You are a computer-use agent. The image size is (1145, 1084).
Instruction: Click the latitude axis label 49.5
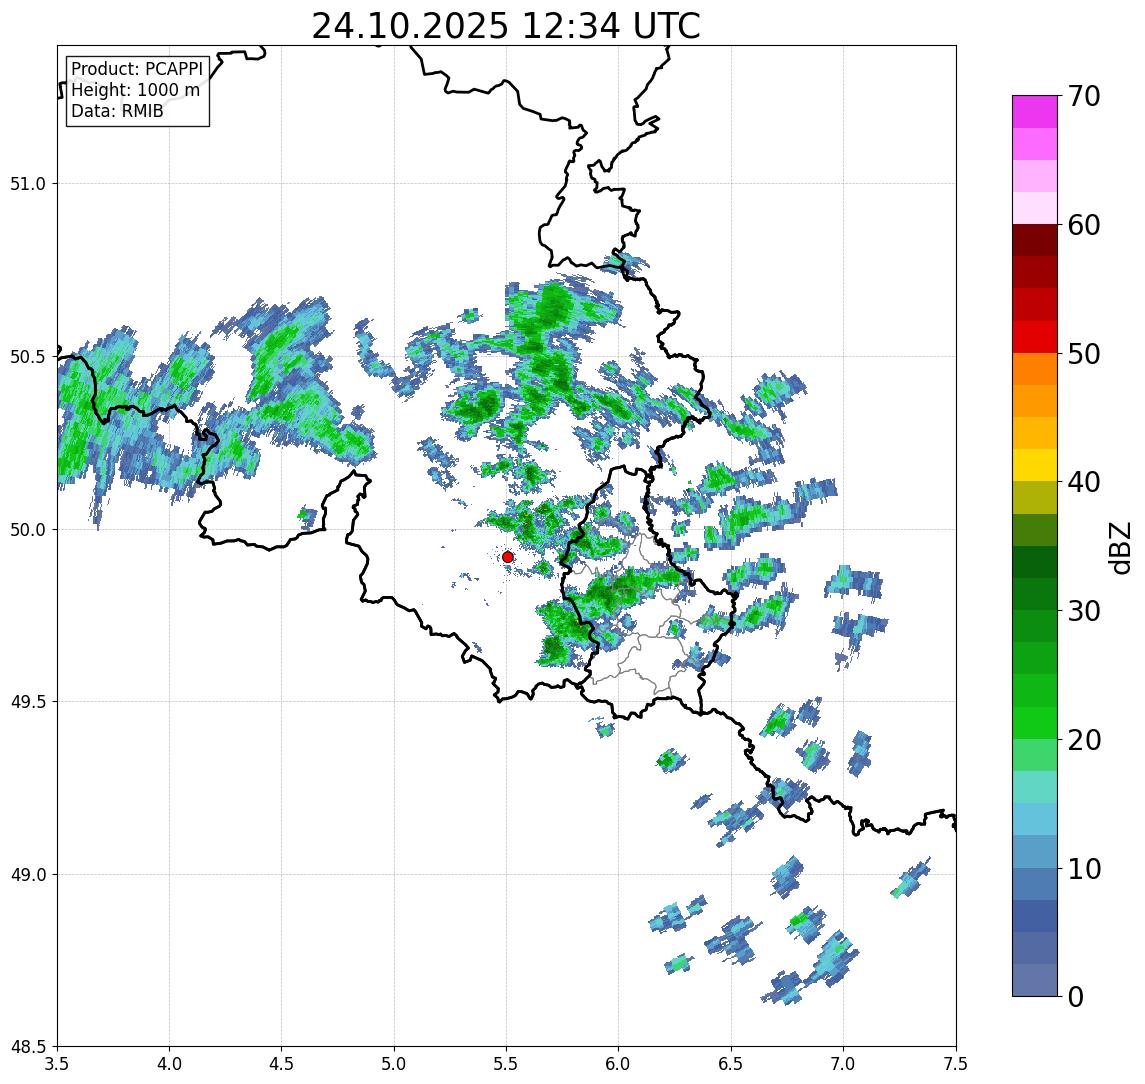pyautogui.click(x=28, y=702)
